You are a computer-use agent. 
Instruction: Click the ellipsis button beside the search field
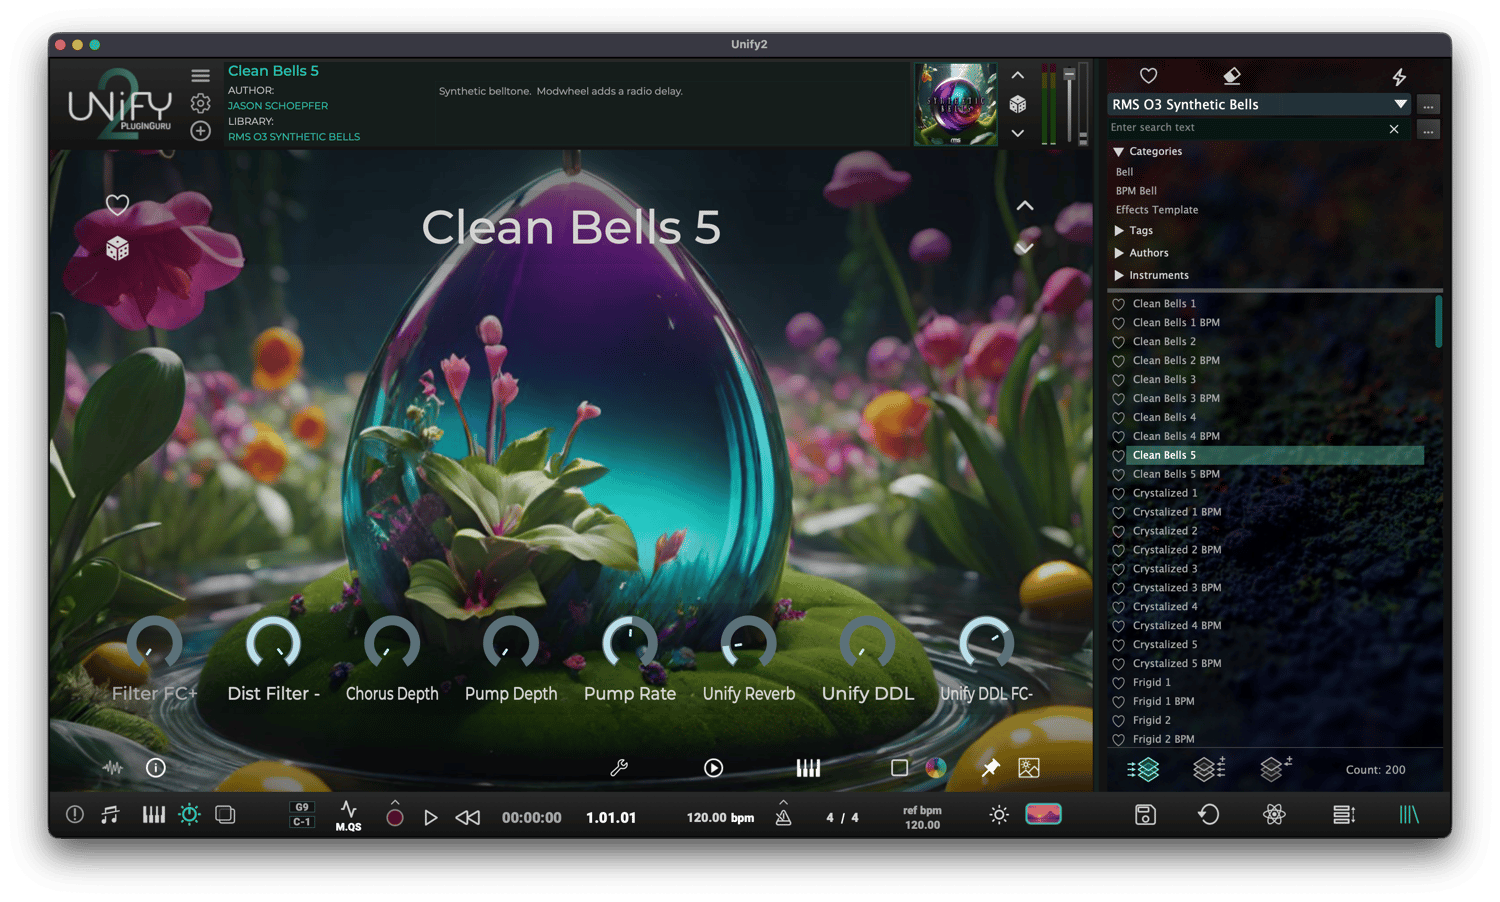click(x=1428, y=129)
